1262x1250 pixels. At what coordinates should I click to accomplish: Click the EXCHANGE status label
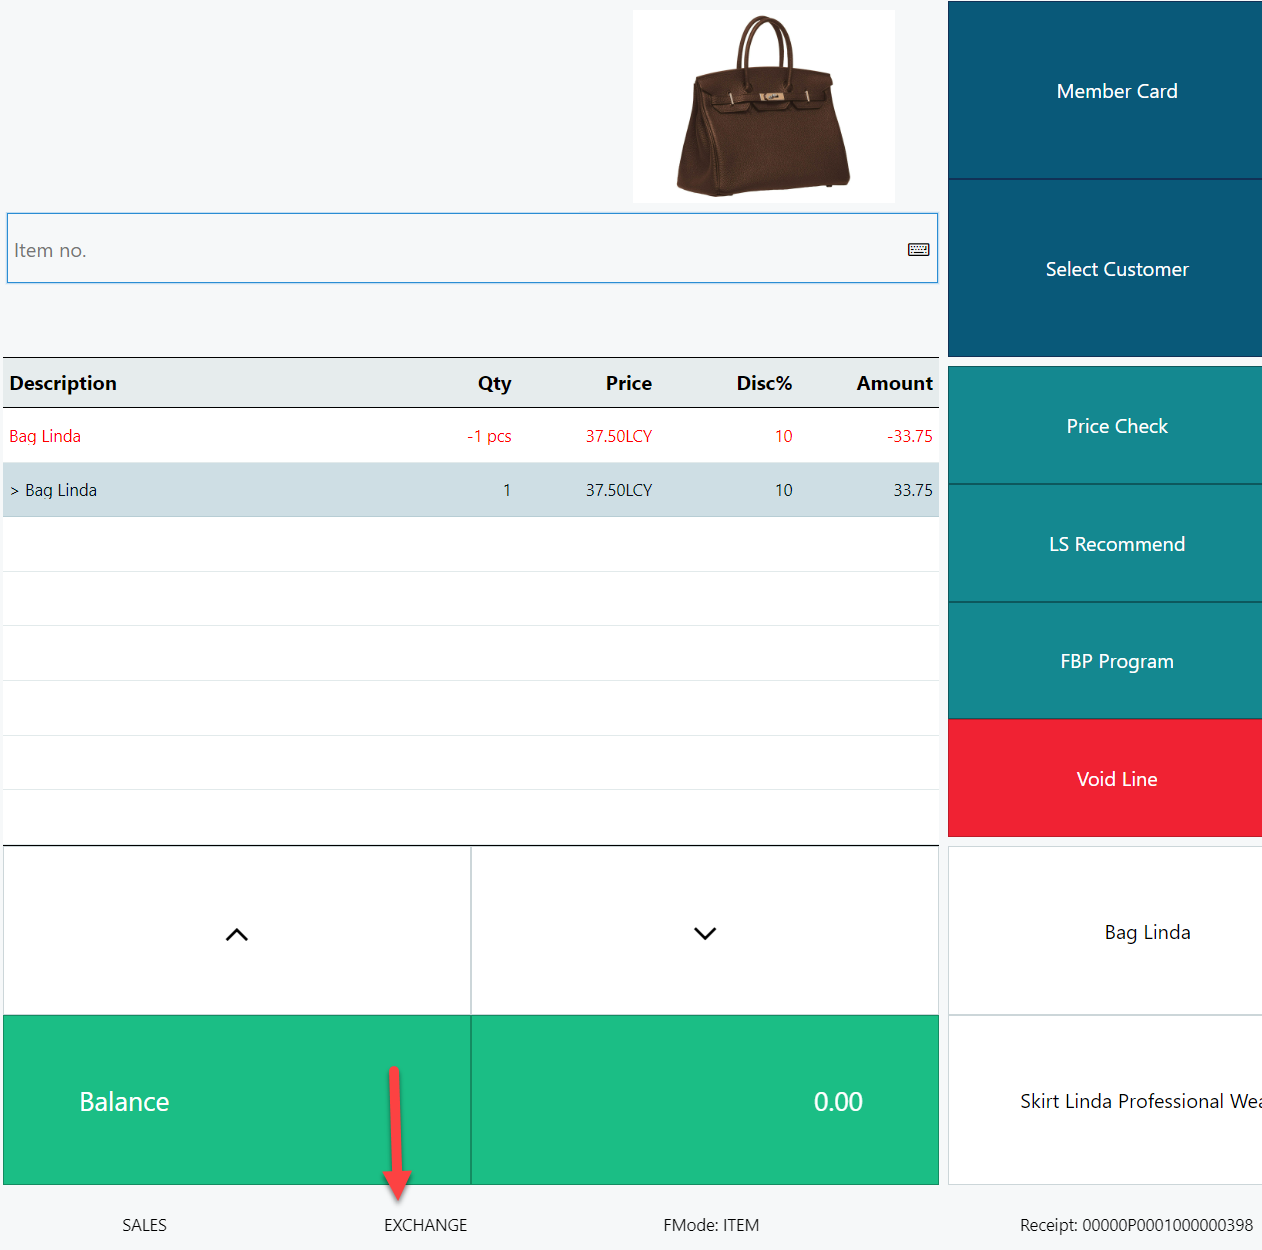[425, 1225]
